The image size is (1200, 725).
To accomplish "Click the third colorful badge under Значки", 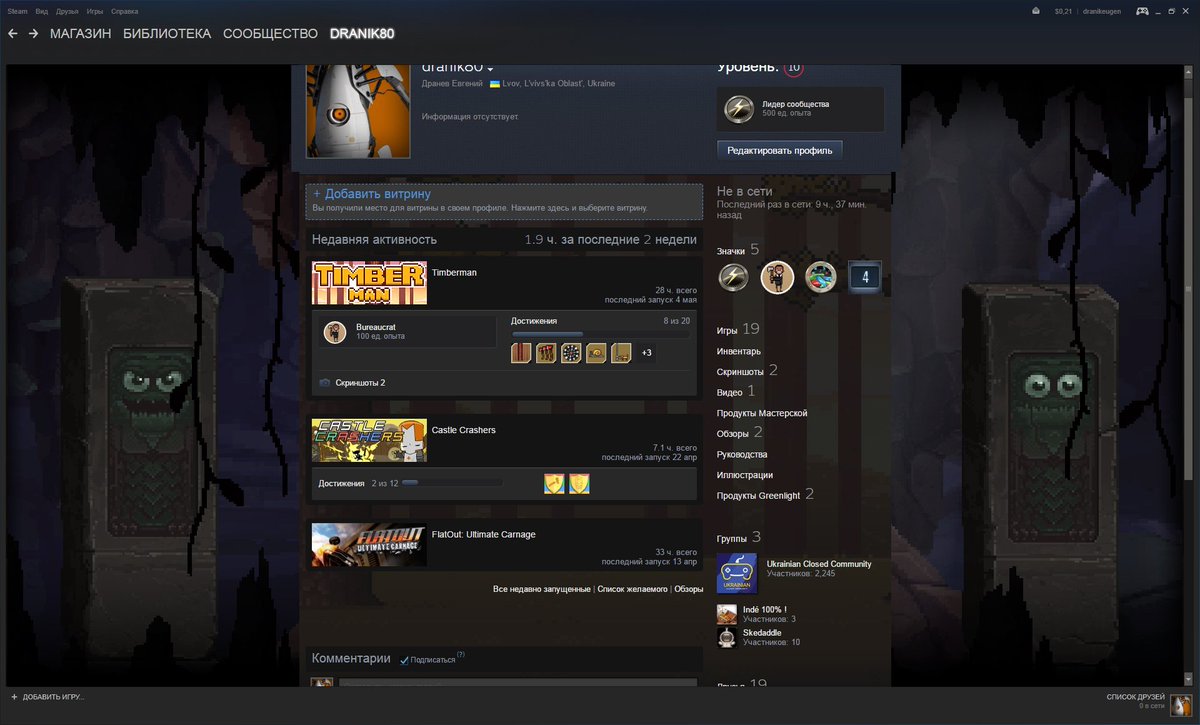I will click(x=821, y=277).
